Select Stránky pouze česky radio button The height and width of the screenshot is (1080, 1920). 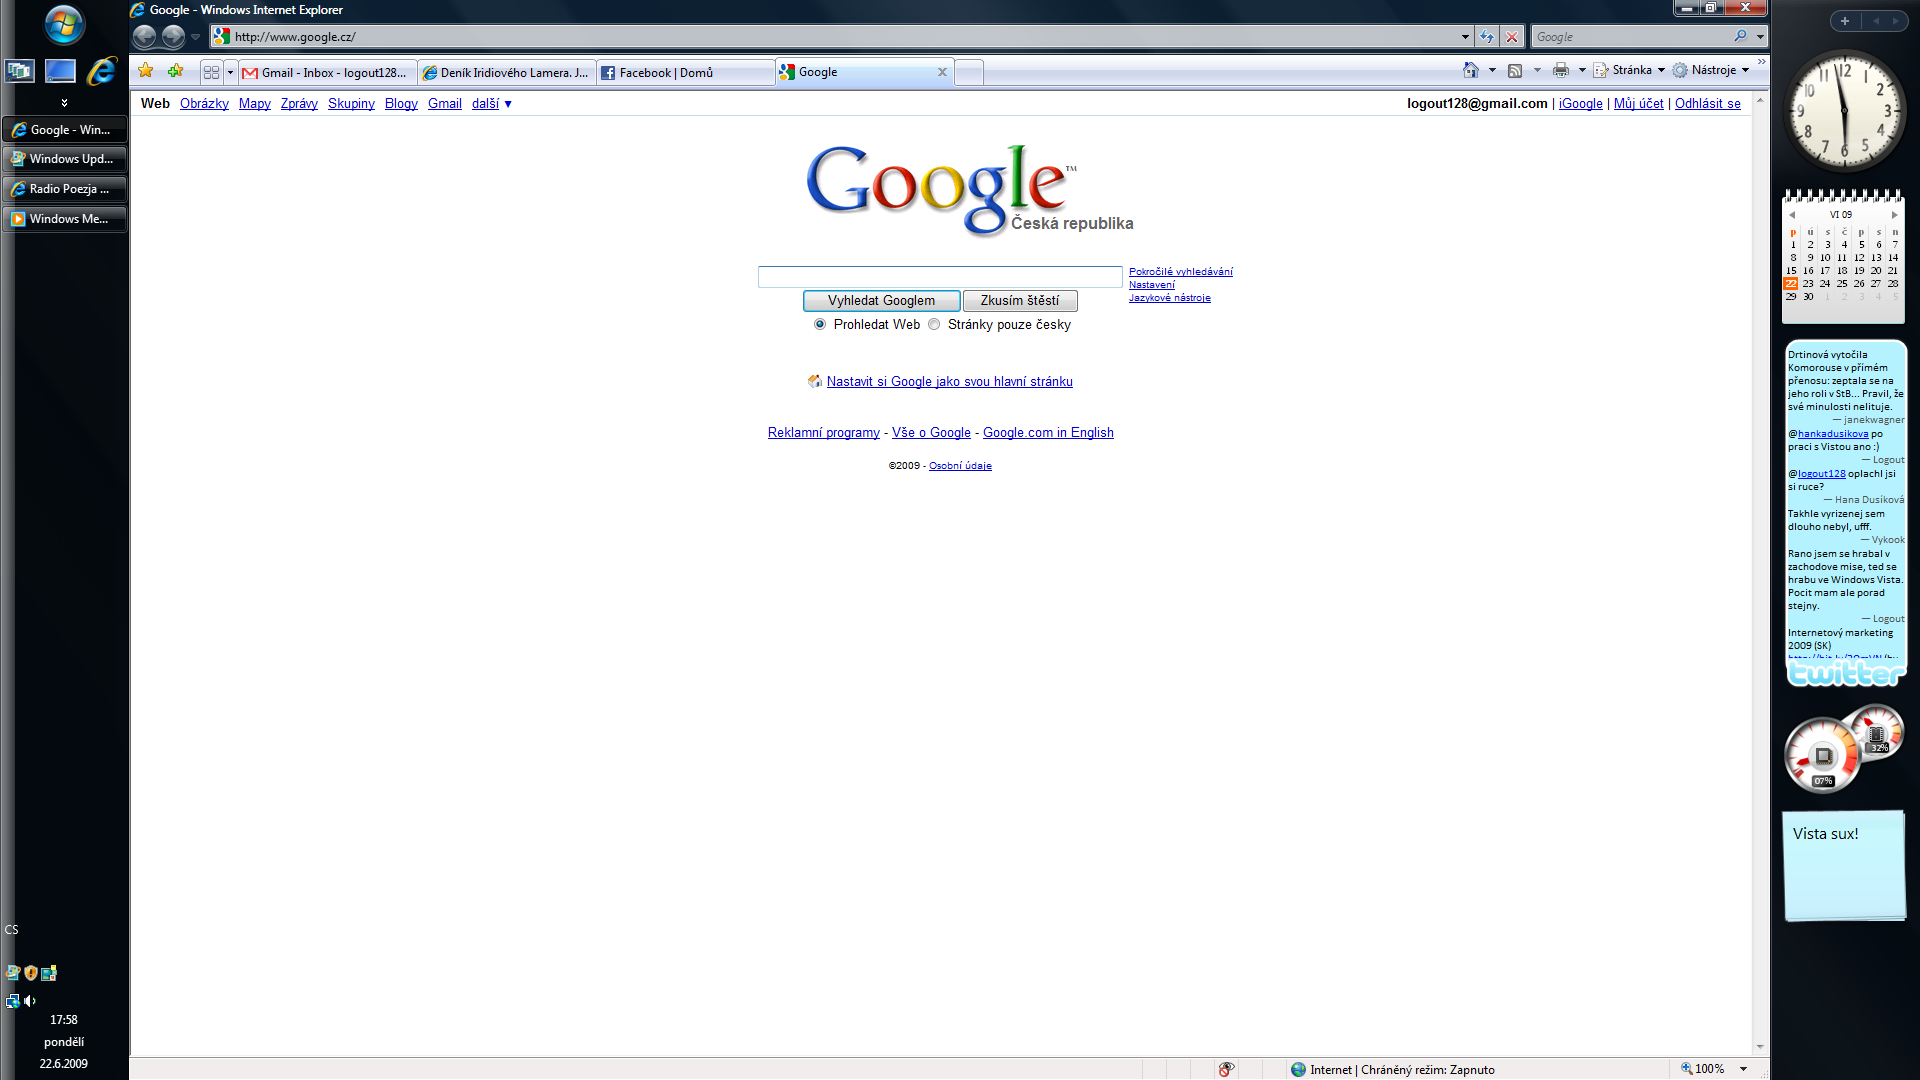coord(934,324)
